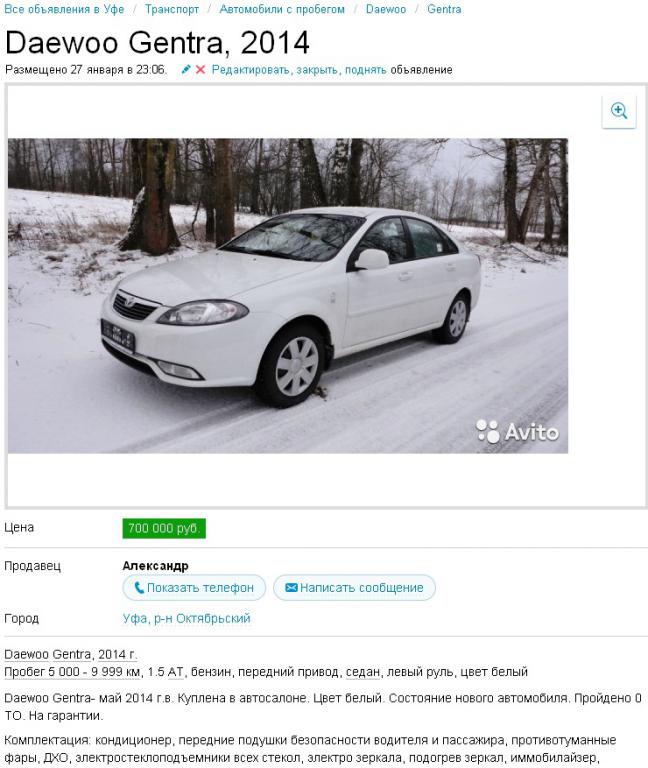Write a message to the seller

354,587
